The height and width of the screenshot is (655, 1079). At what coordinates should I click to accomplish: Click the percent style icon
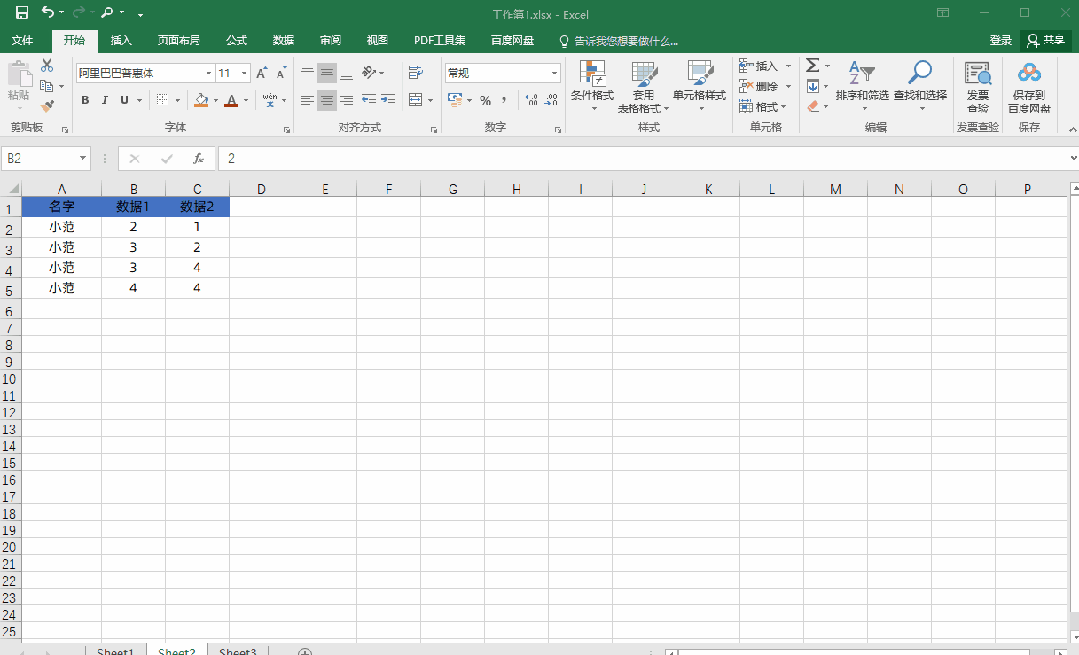coord(485,100)
